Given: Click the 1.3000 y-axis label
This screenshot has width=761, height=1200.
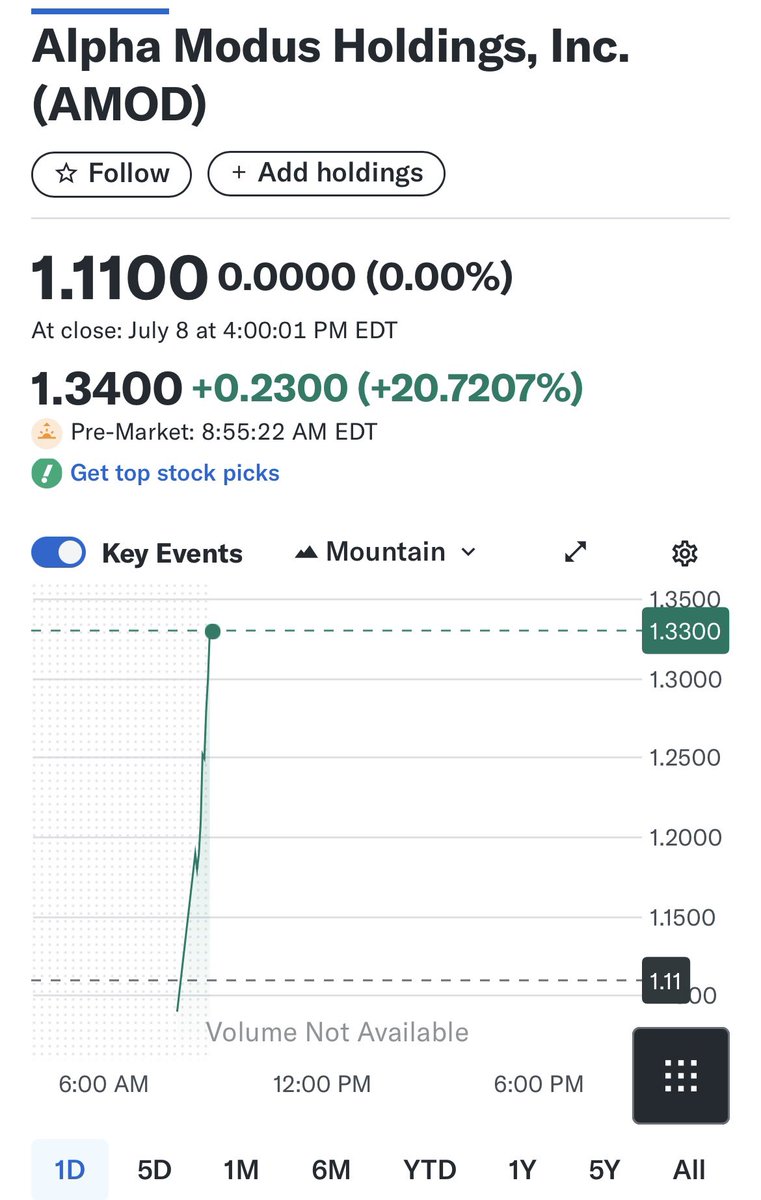Looking at the screenshot, I should (684, 679).
